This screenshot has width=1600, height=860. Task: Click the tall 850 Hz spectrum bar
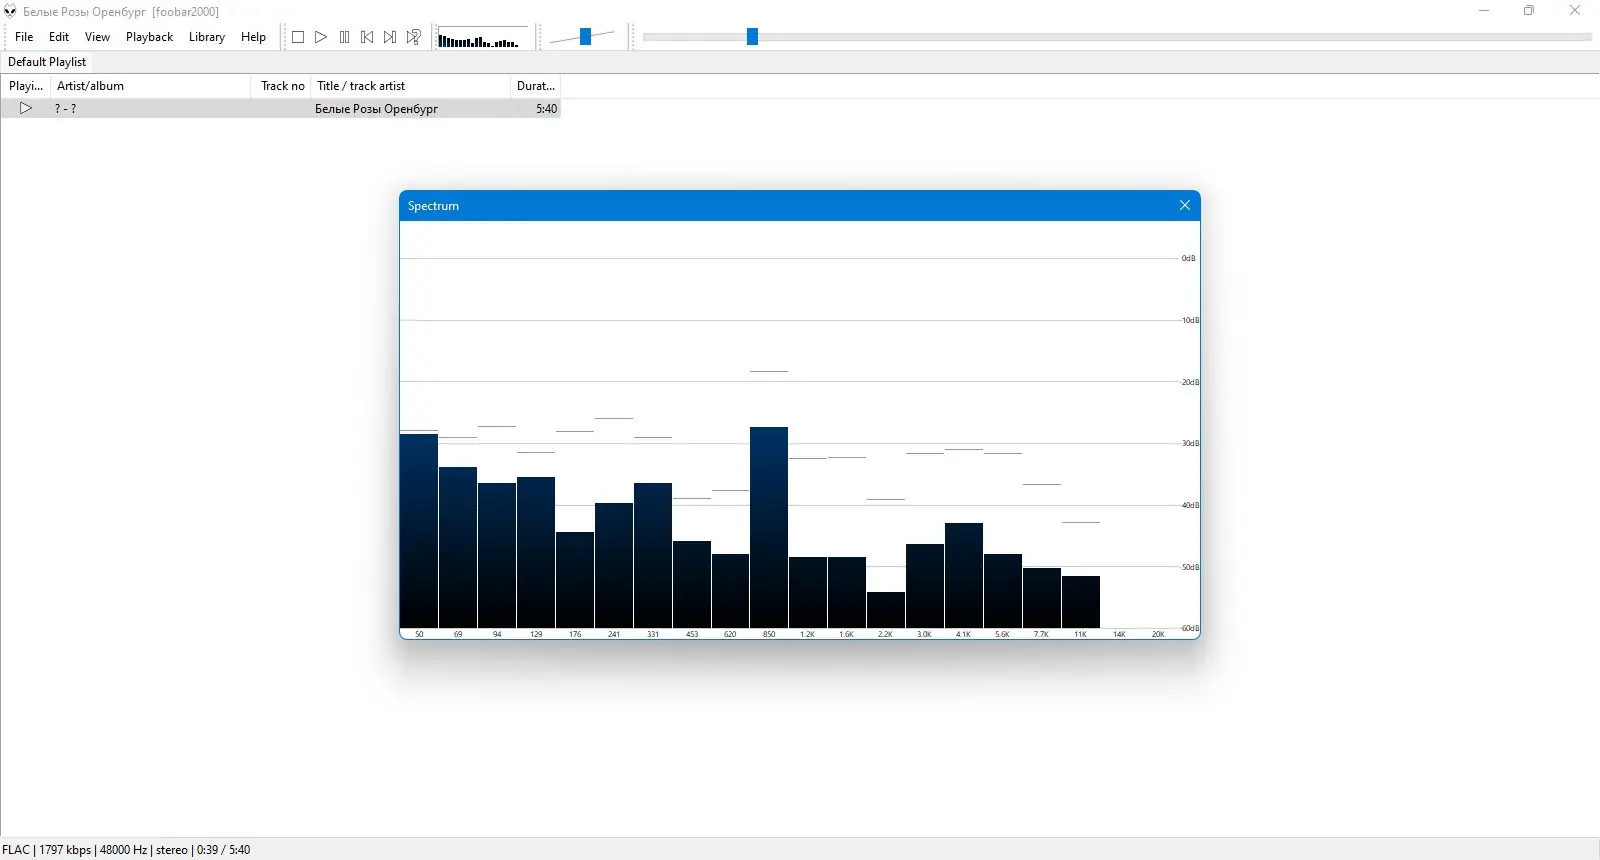[769, 527]
